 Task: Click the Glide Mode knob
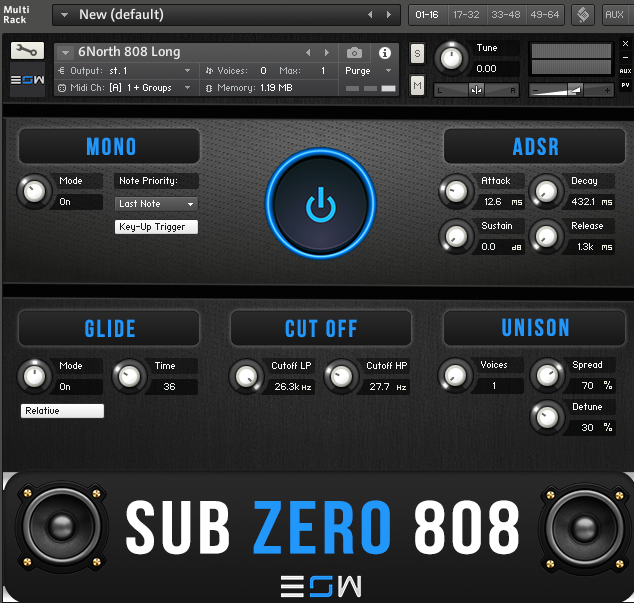pyautogui.click(x=34, y=377)
